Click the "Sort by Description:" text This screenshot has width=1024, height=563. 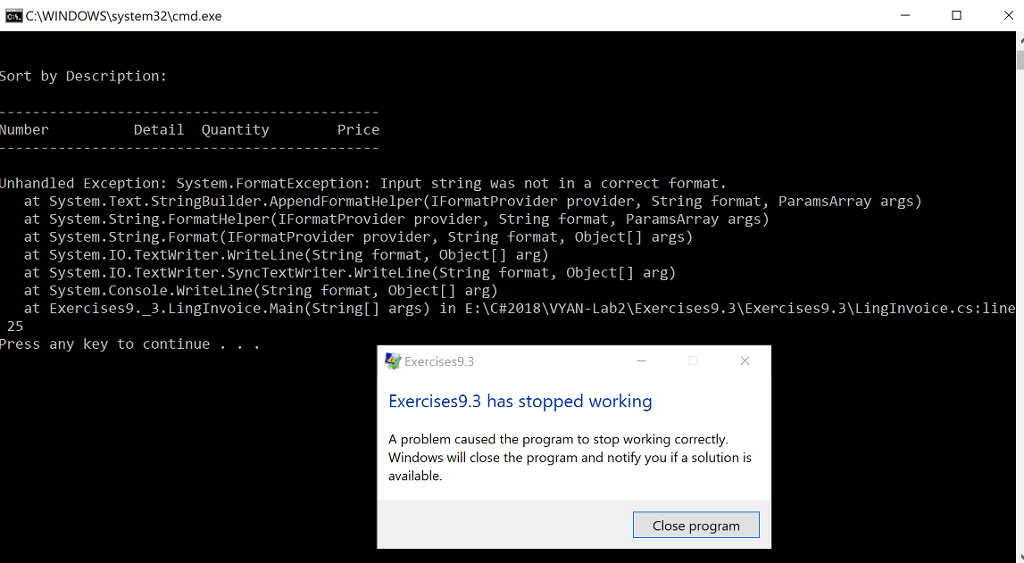[x=83, y=76]
